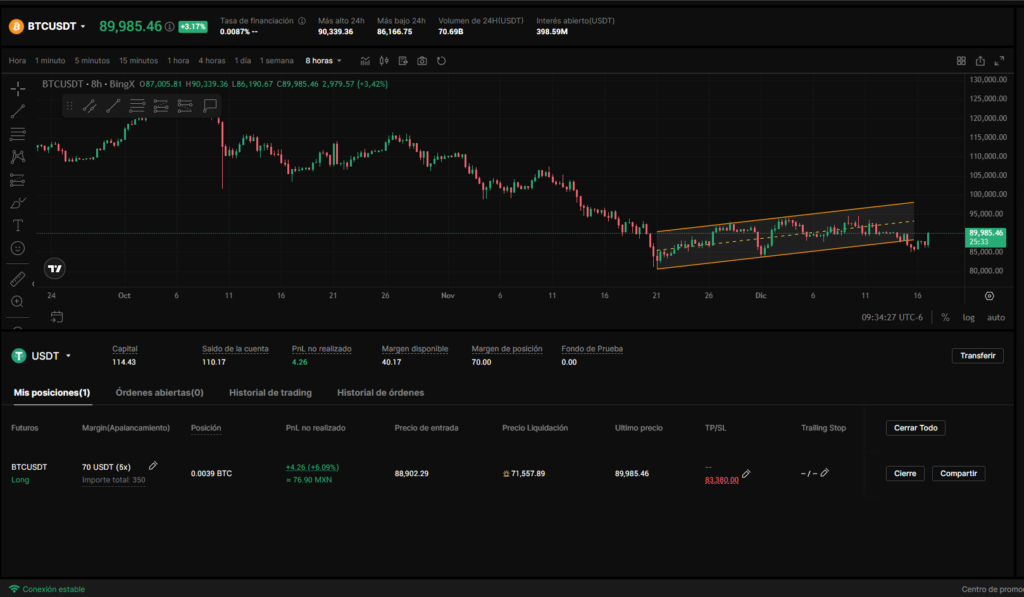1024x597 pixels.
Task: Edit the TP/SL pencil icon
Action: (746, 474)
